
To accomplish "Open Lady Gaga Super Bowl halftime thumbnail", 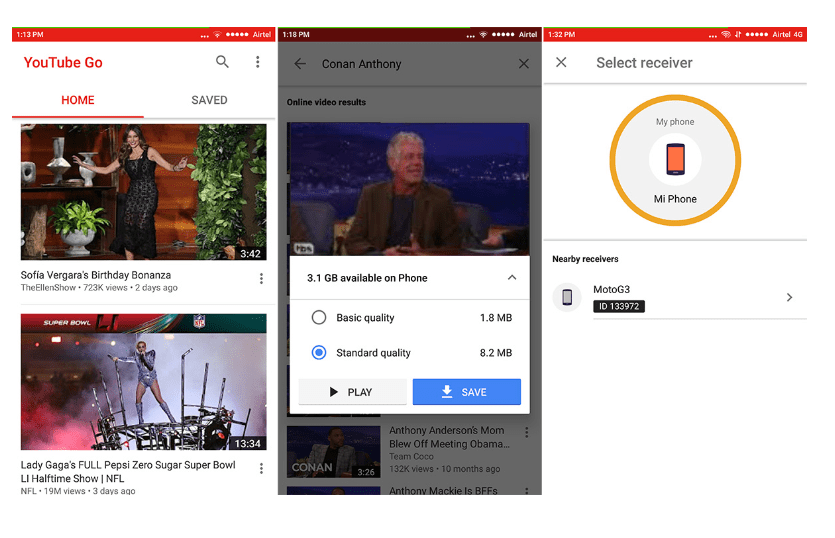I will point(144,381).
